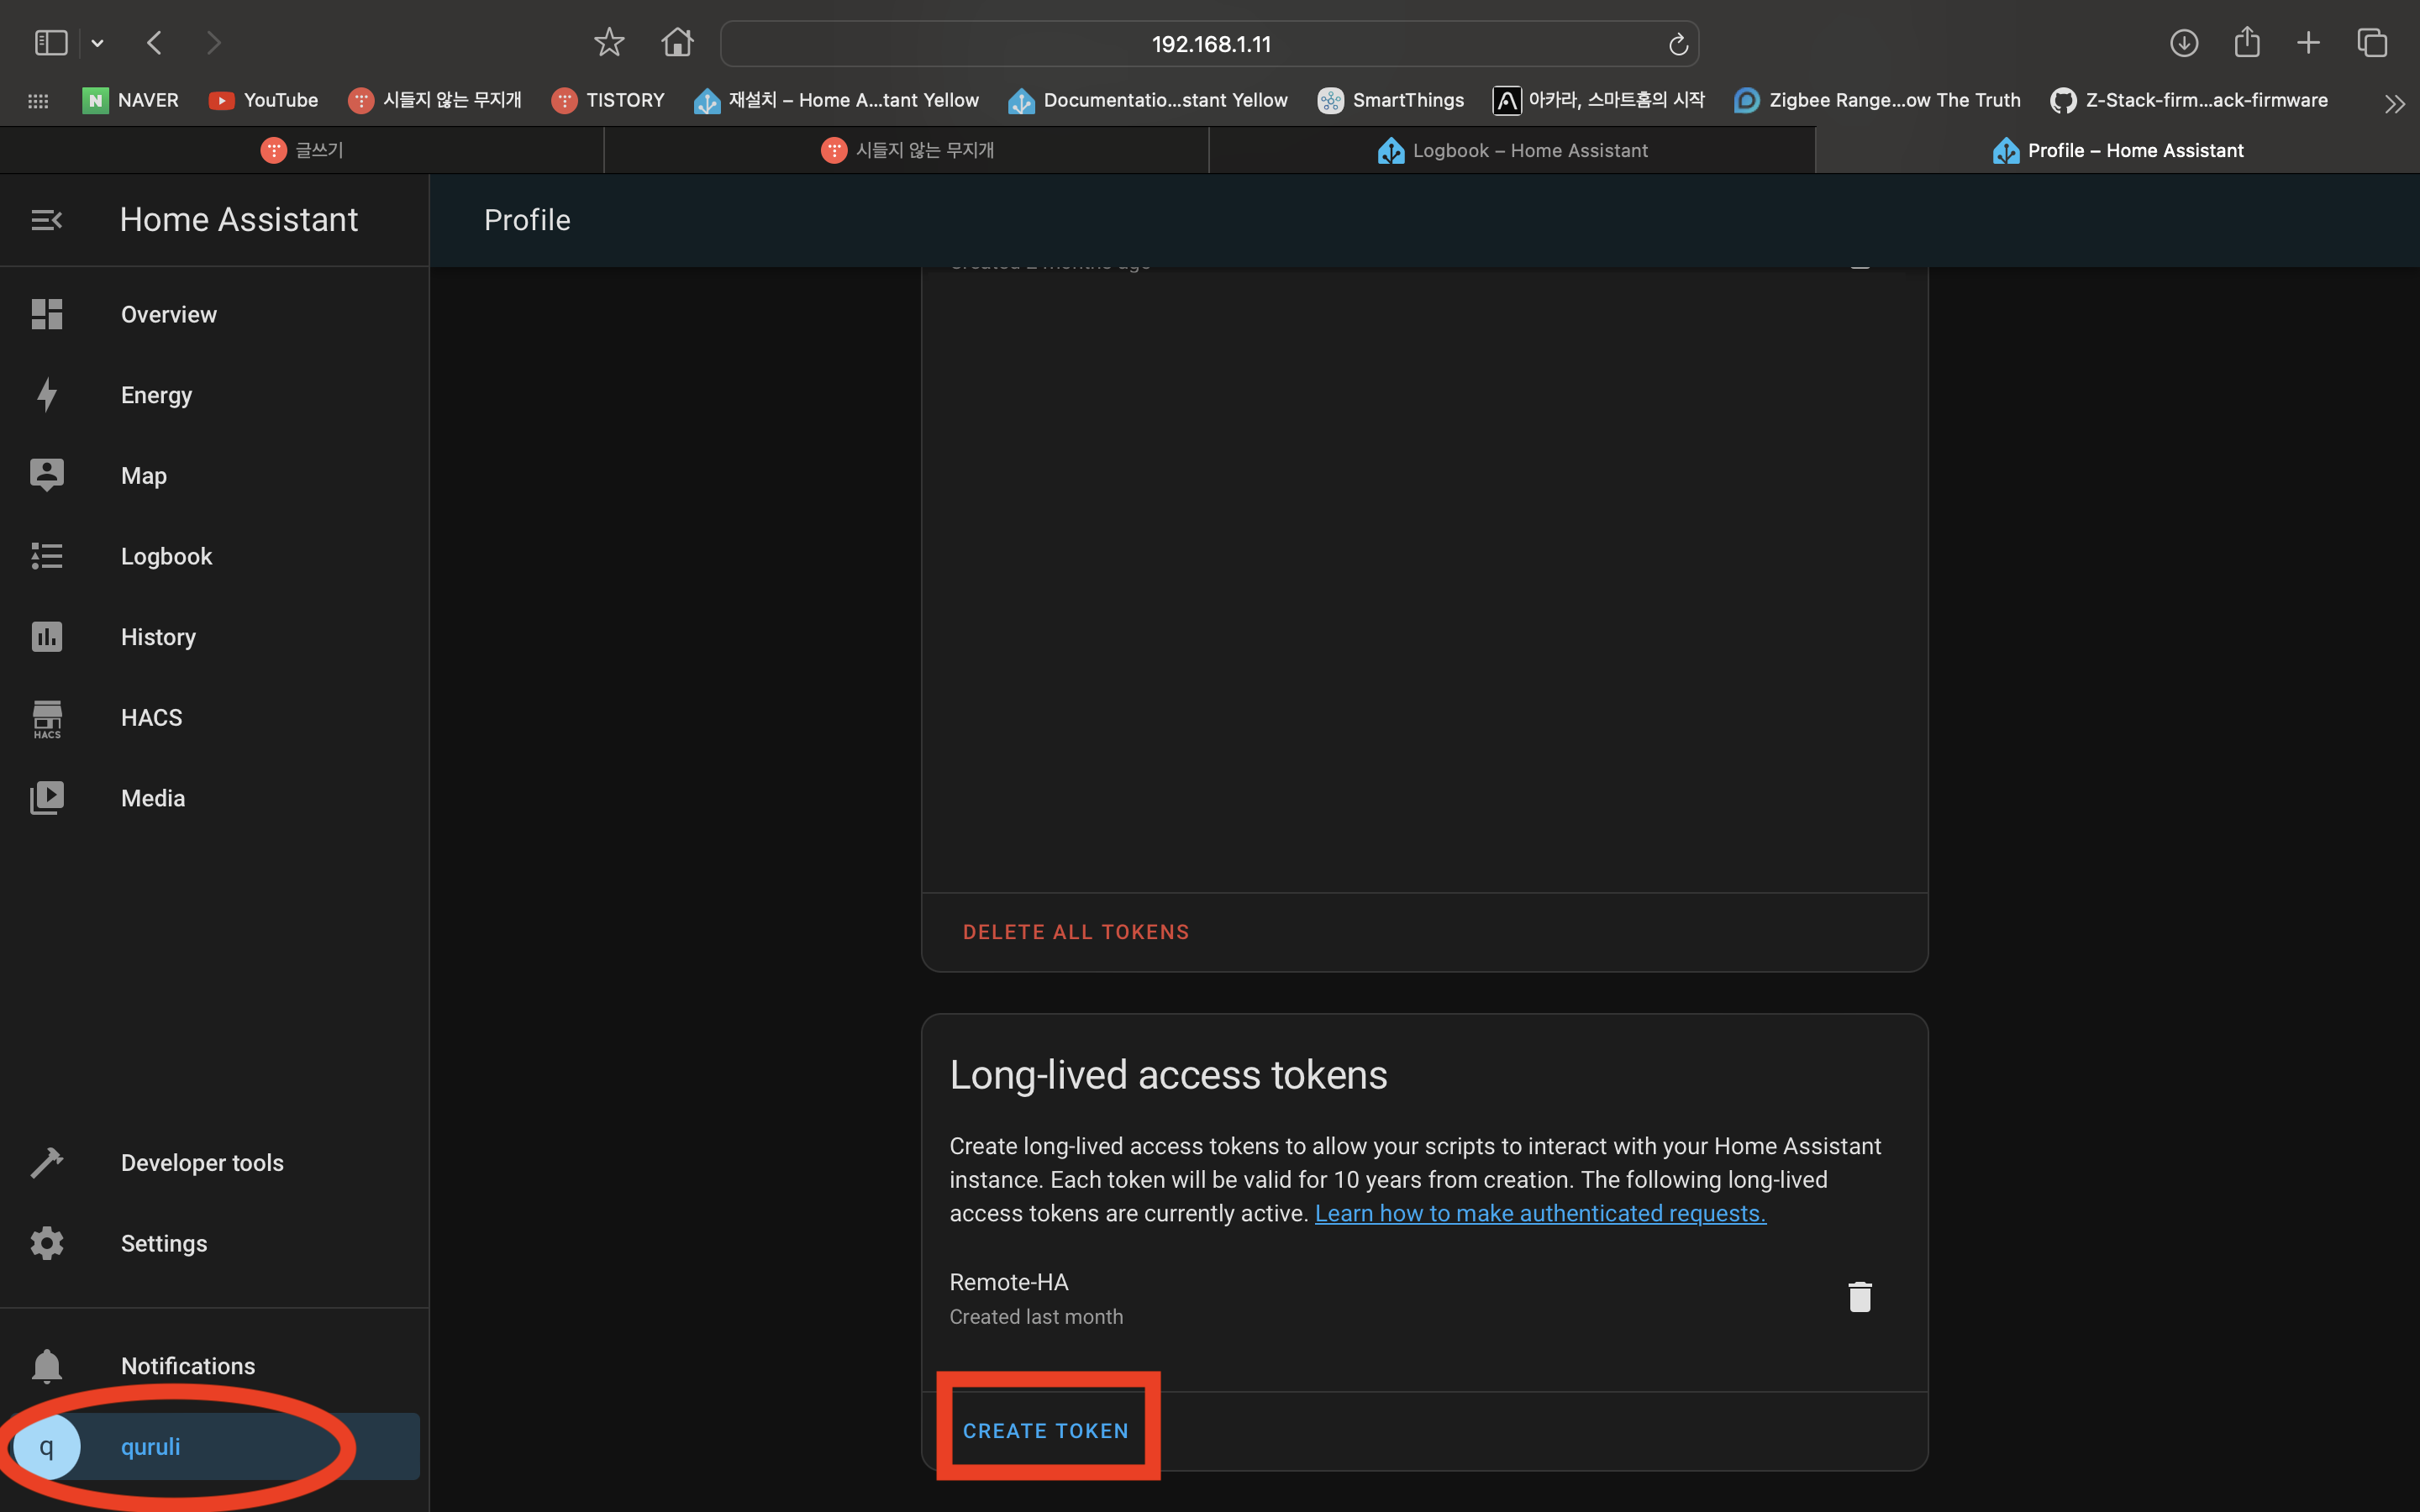Open Energy via its lightning icon
The image size is (2420, 1512).
coord(46,395)
